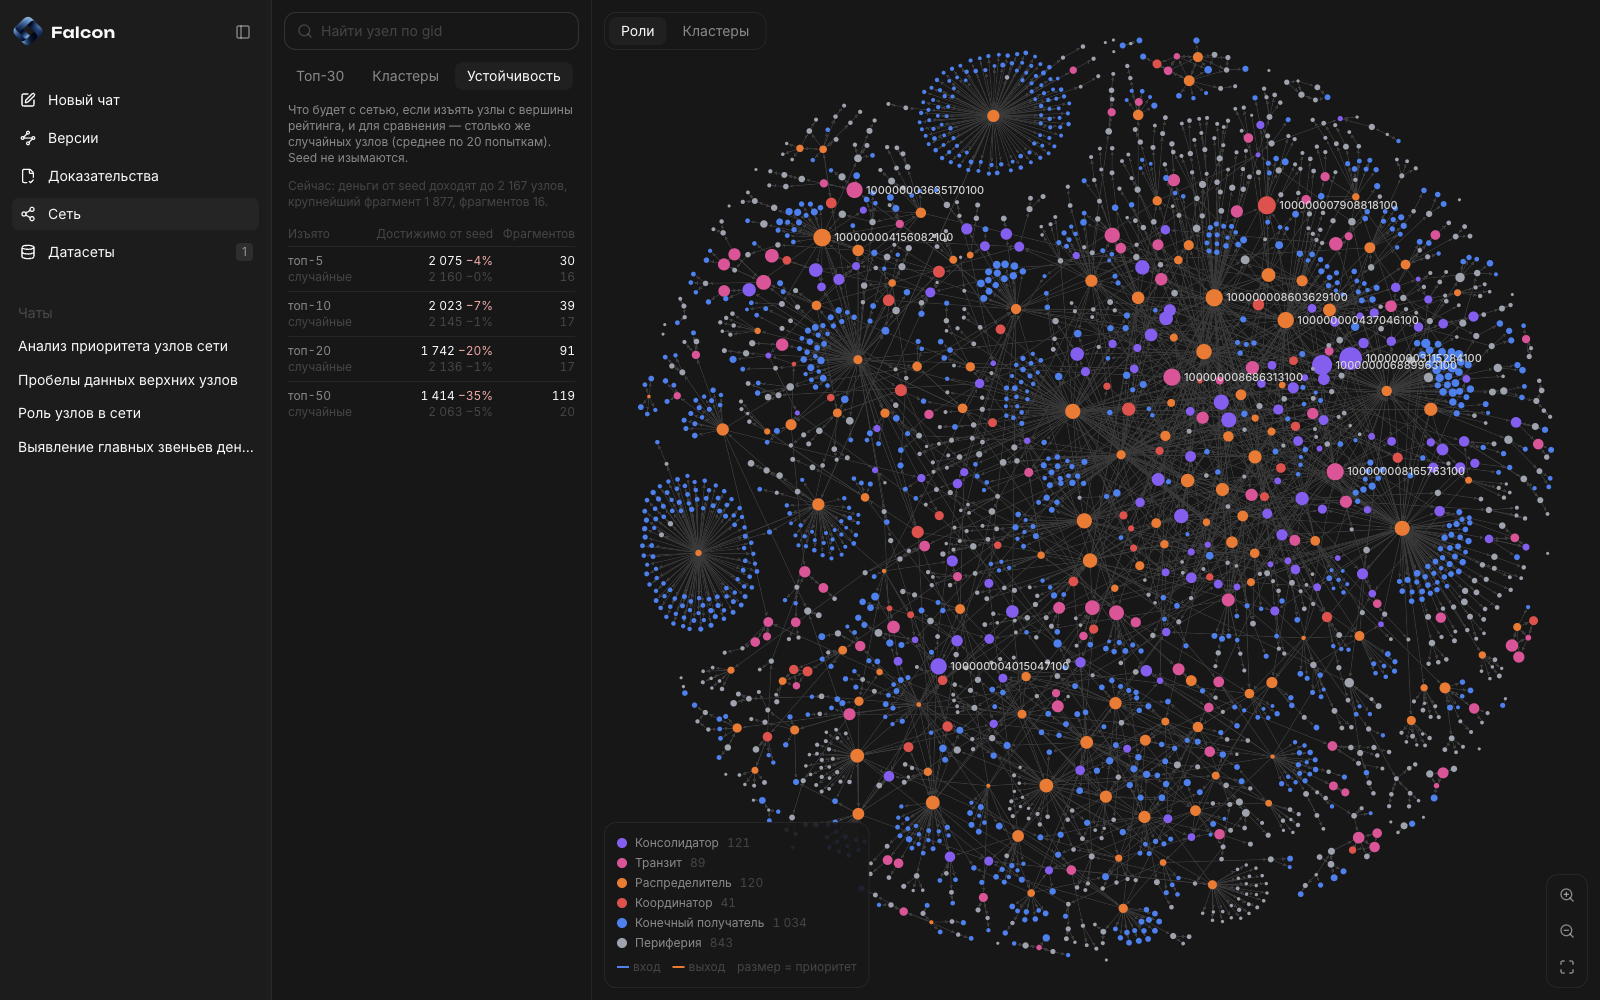Open the Устойчивость tab
Image resolution: width=1600 pixels, height=1000 pixels.
coord(513,76)
